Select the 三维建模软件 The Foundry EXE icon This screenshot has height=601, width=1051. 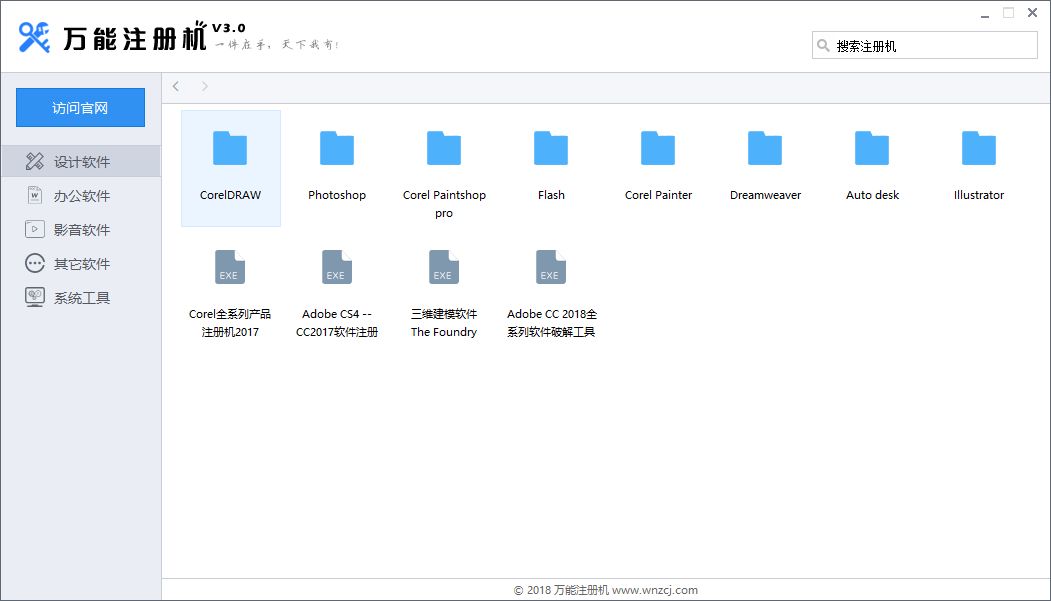pos(444,267)
